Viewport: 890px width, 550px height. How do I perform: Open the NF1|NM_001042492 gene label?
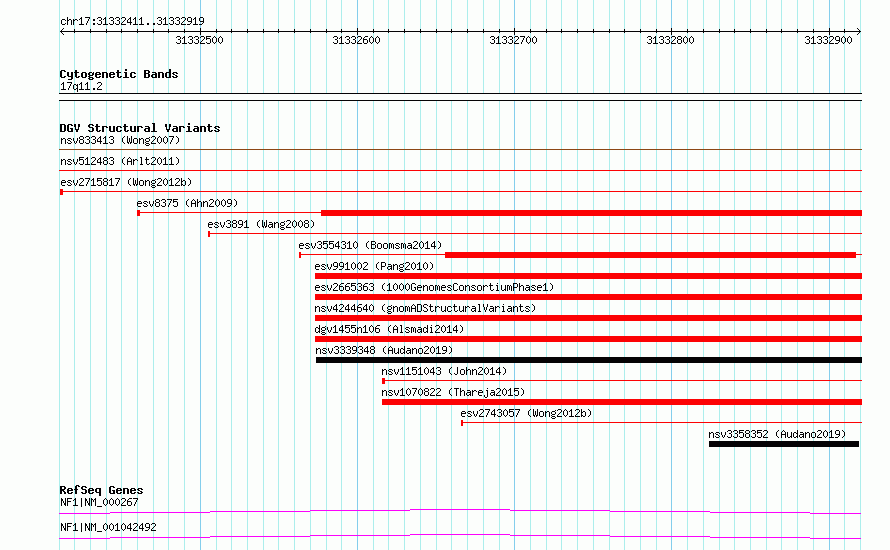pyautogui.click(x=108, y=527)
